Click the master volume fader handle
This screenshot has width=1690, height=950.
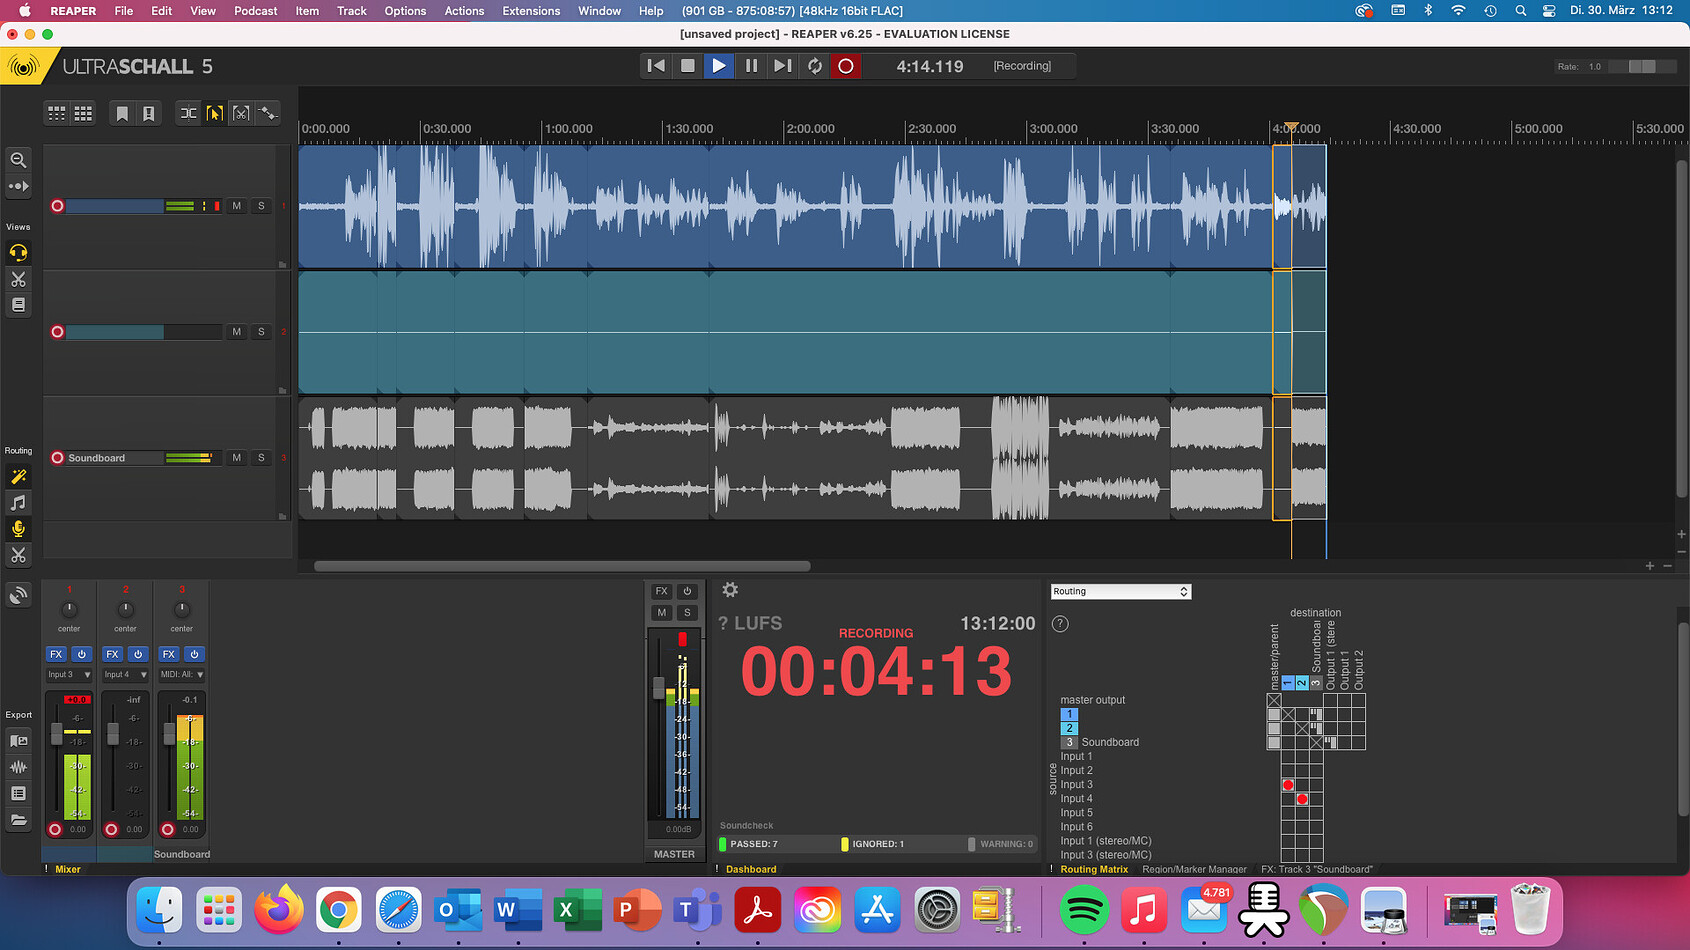pyautogui.click(x=658, y=688)
